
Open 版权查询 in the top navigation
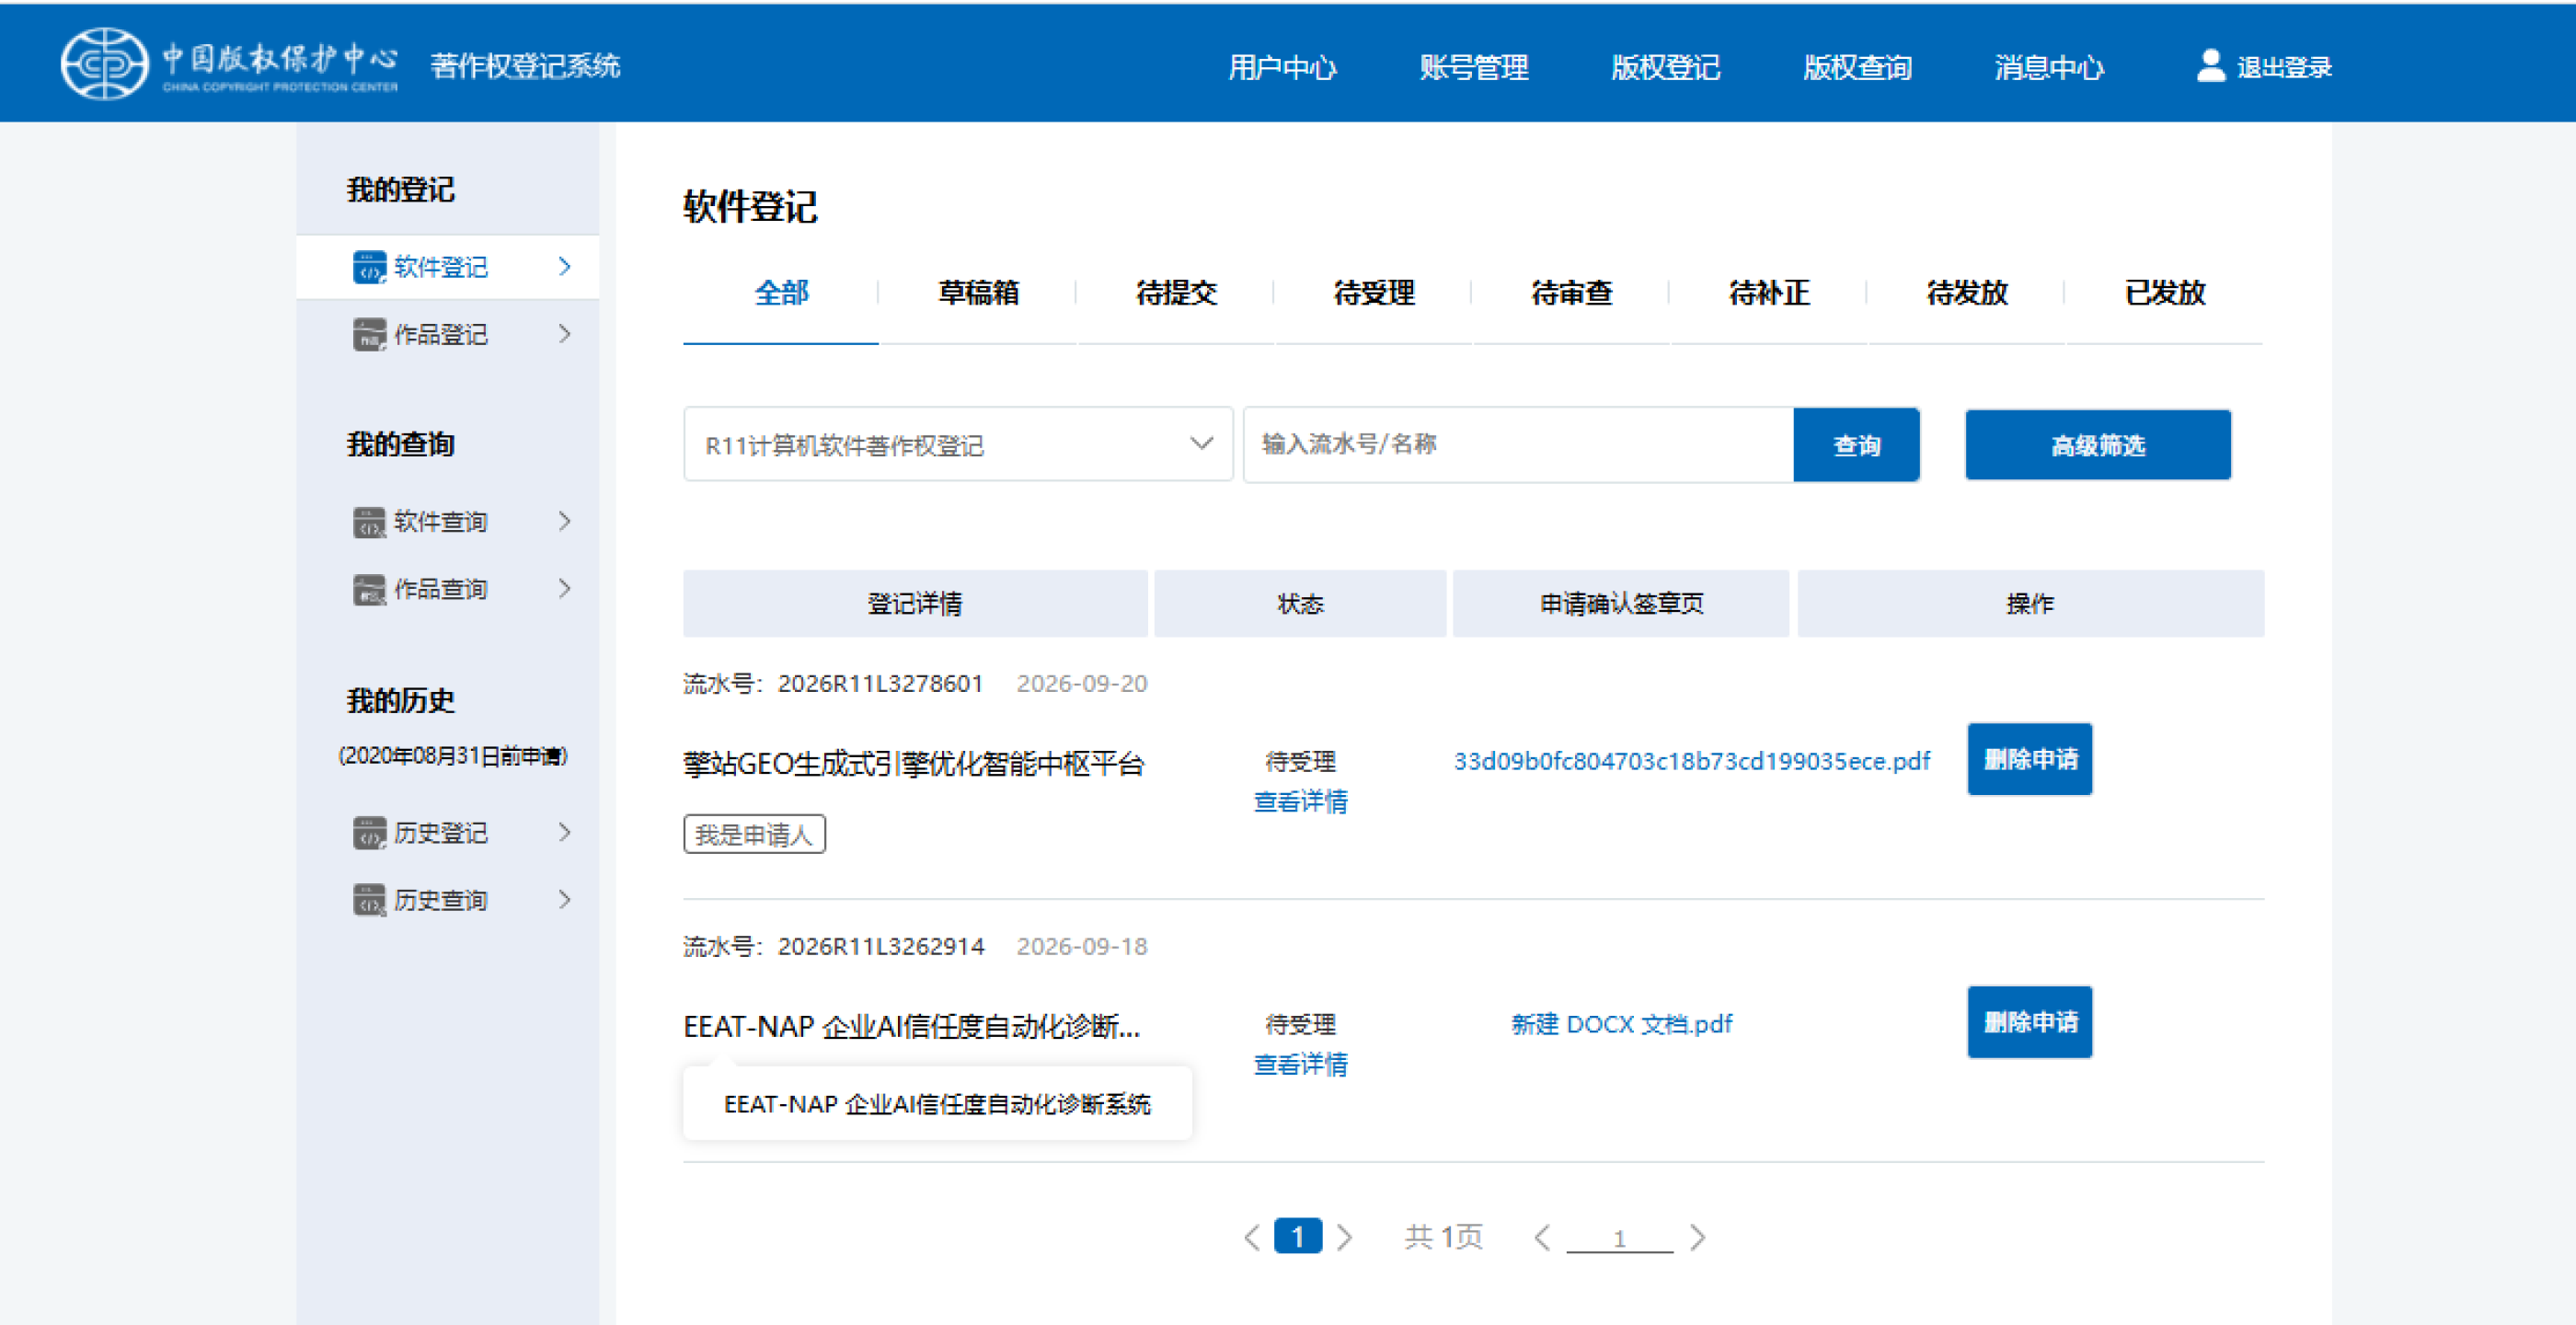tap(1858, 67)
